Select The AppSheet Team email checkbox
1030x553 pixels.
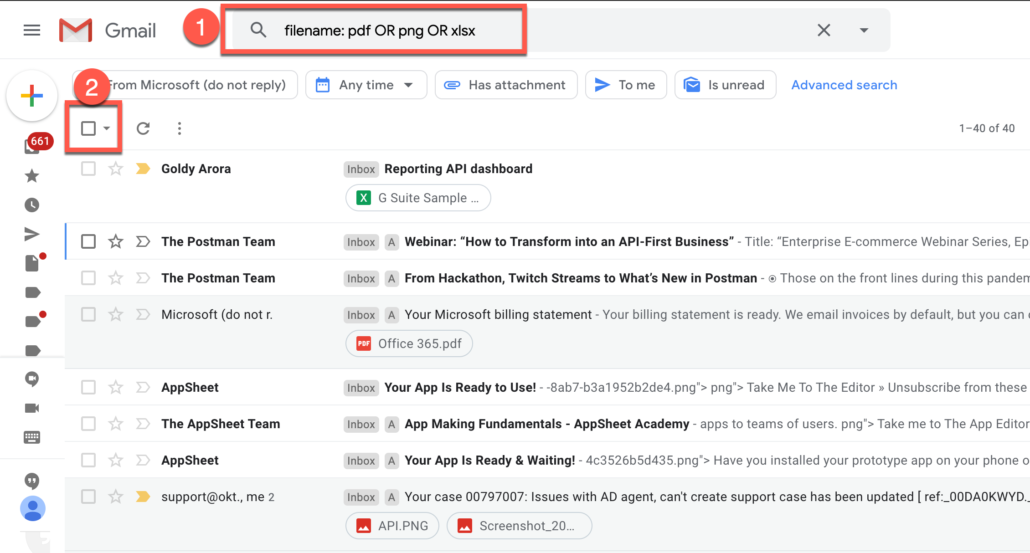pyautogui.click(x=88, y=424)
